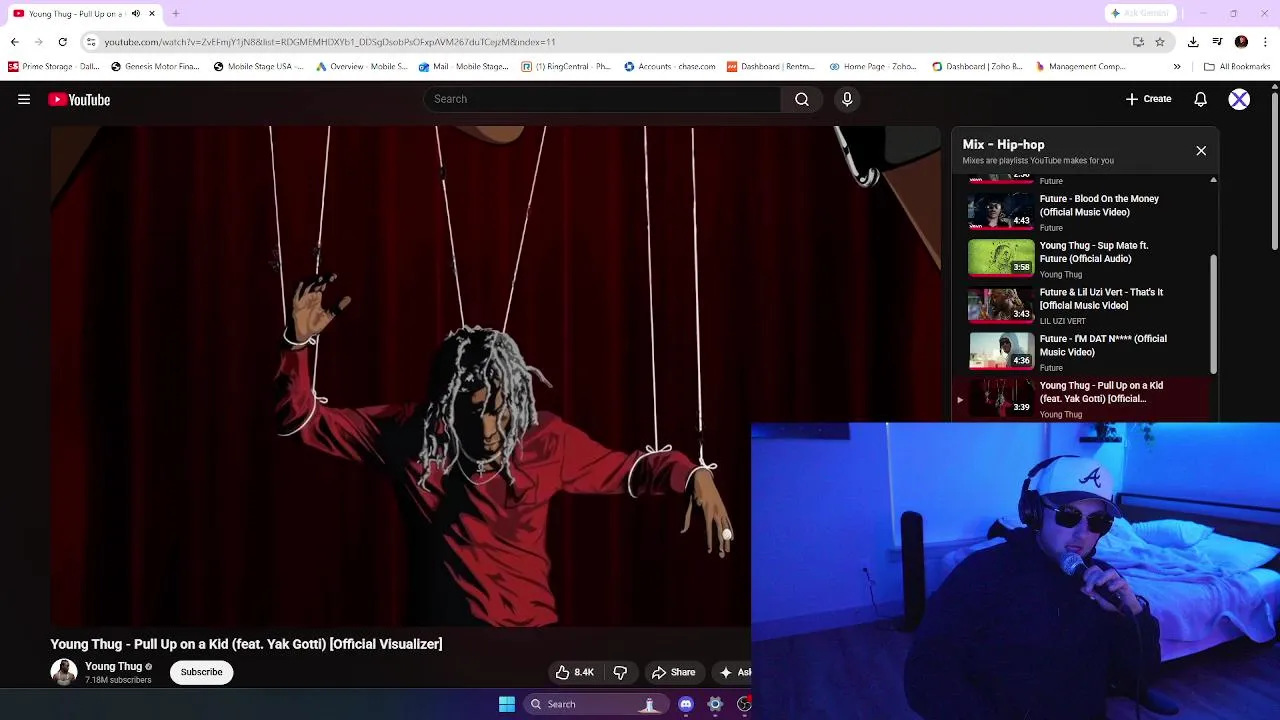
Task: Open the Create menu button
Action: pyautogui.click(x=1148, y=99)
